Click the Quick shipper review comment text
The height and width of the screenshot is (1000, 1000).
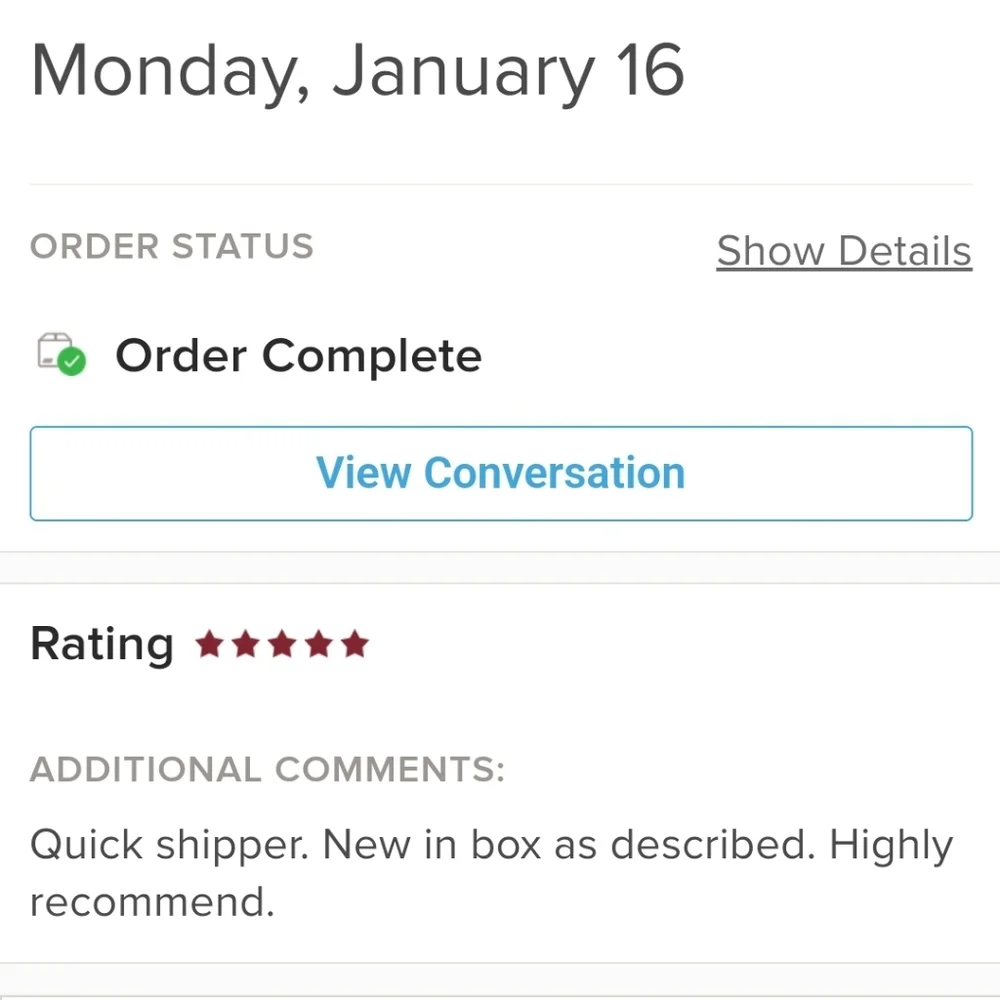(x=491, y=872)
